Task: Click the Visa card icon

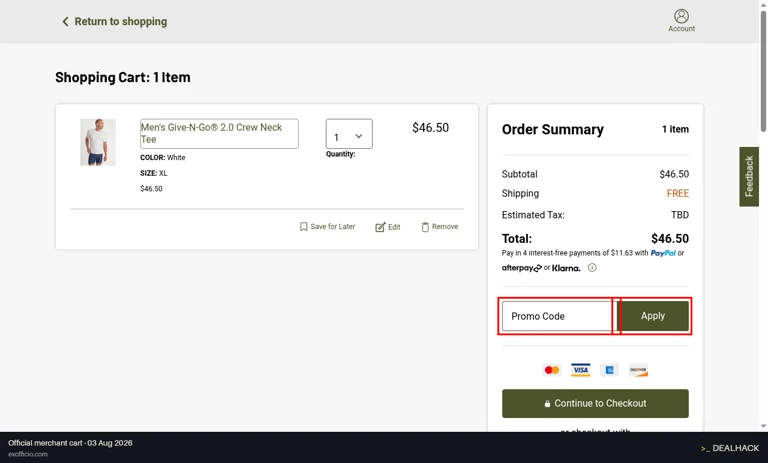Action: pyautogui.click(x=580, y=370)
